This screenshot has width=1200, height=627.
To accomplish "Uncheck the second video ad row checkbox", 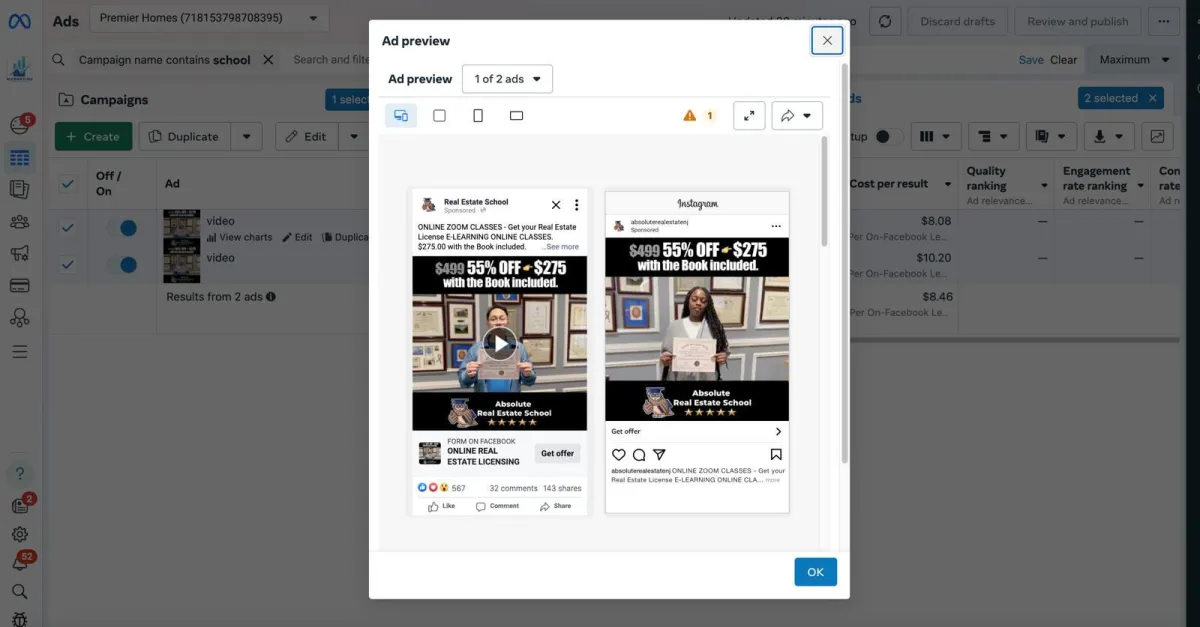I will (68, 265).
